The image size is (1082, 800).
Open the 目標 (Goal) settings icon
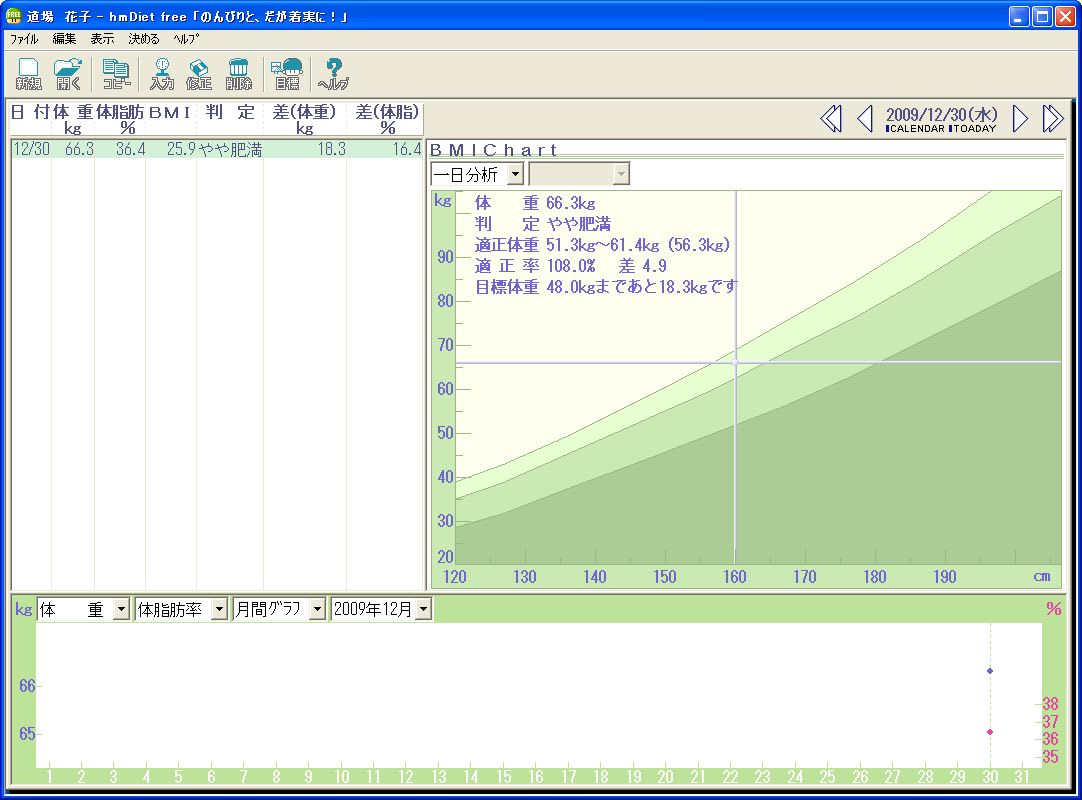pyautogui.click(x=287, y=74)
